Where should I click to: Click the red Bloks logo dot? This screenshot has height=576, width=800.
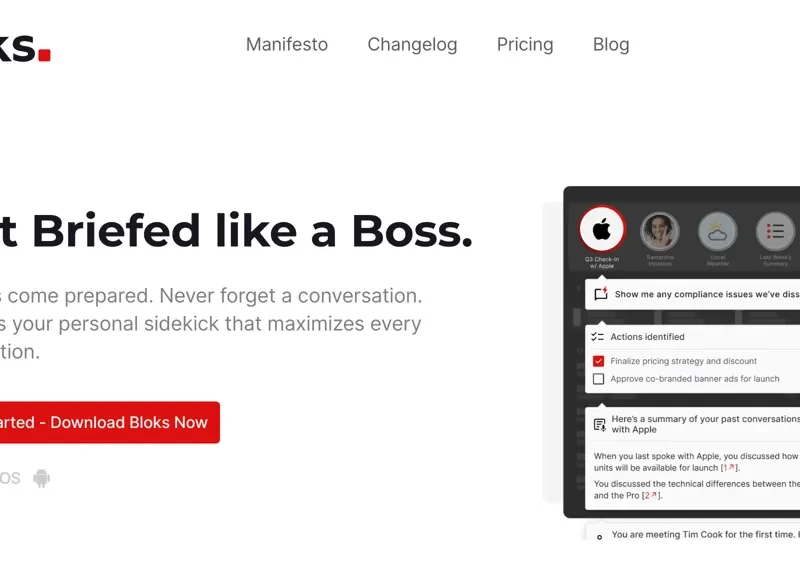[x=44, y=55]
